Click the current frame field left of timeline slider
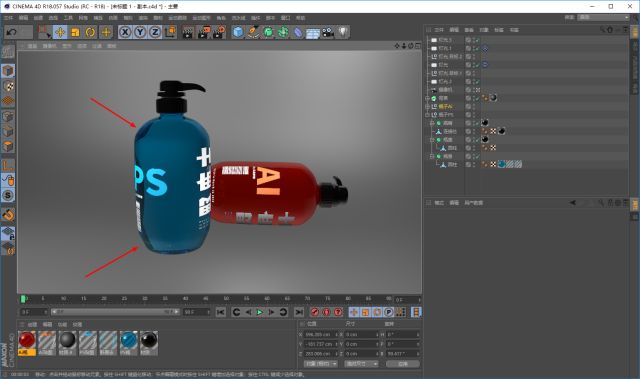Image resolution: width=640 pixels, height=379 pixels. point(34,312)
